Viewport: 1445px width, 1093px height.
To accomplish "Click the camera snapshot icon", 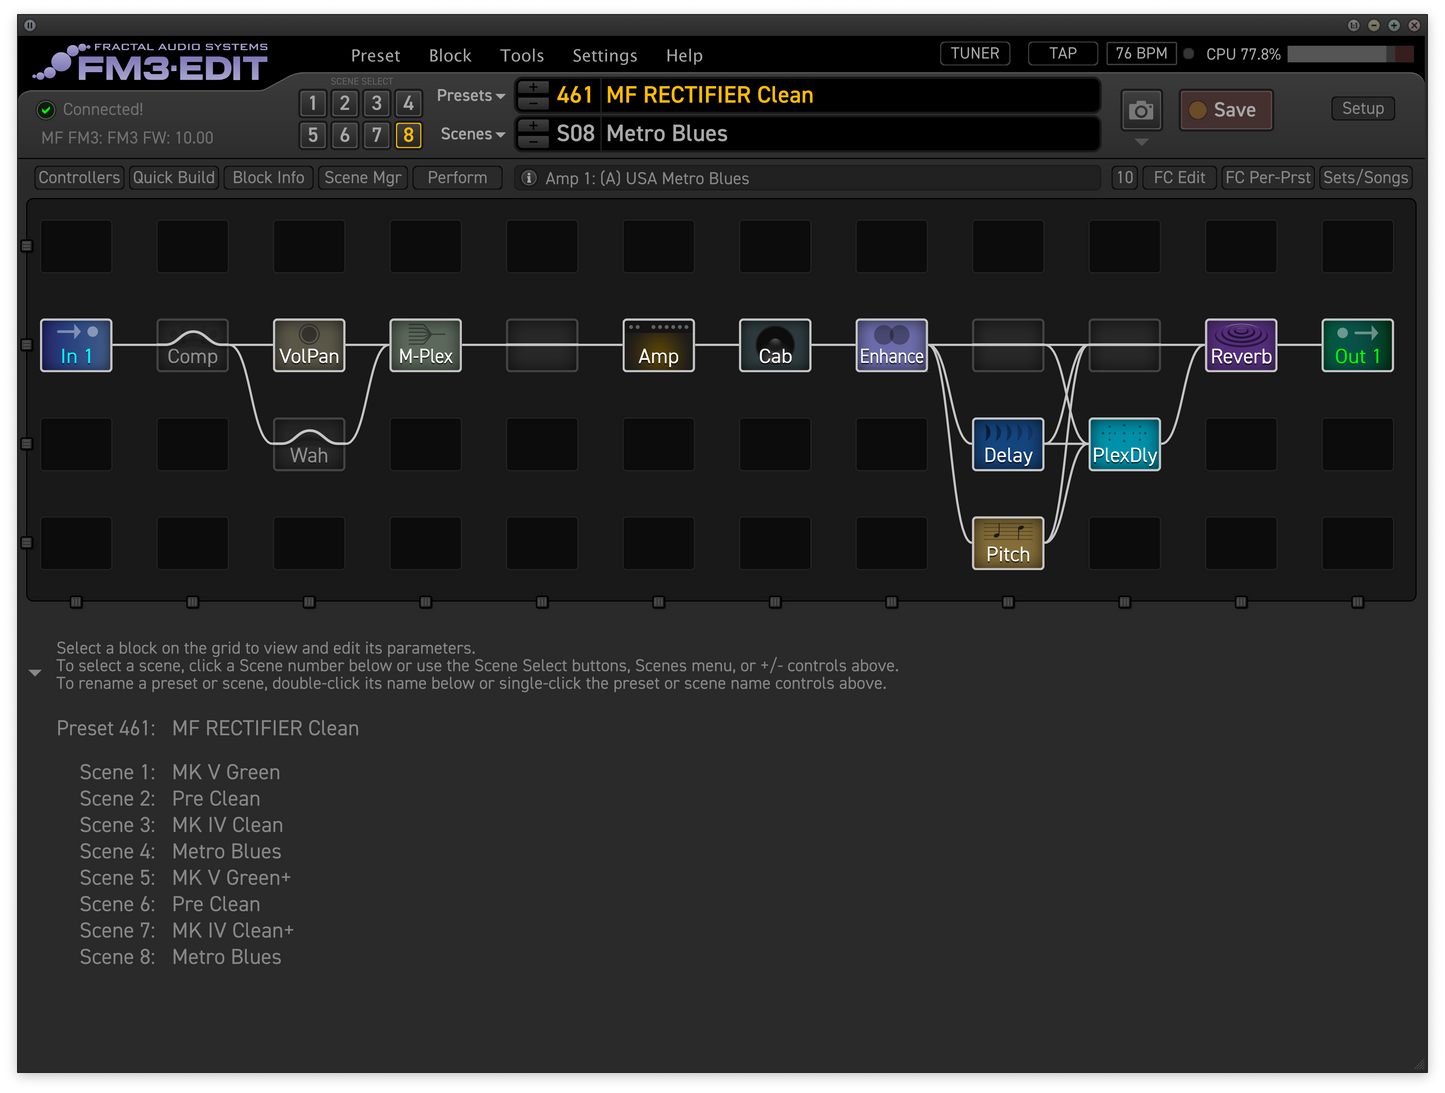I will click(1141, 111).
